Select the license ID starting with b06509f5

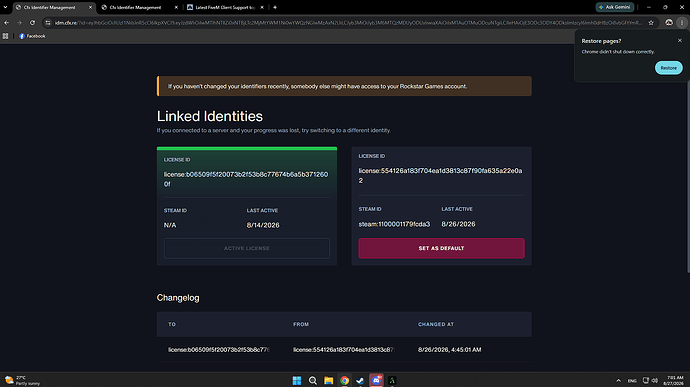[x=246, y=179]
